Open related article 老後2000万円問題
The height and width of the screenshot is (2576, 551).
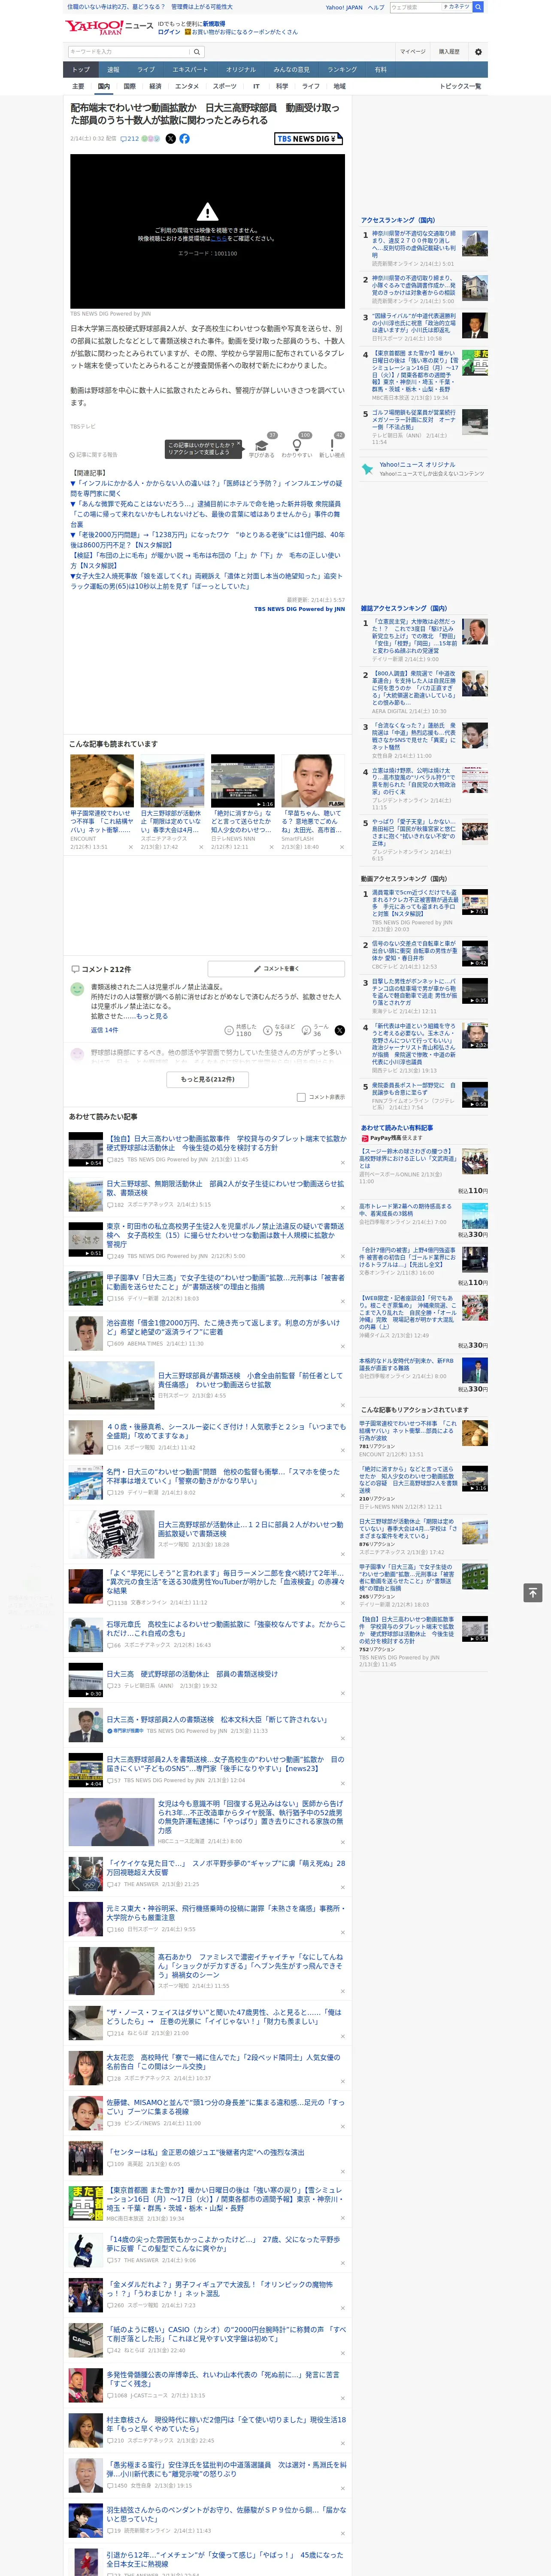[x=207, y=540]
